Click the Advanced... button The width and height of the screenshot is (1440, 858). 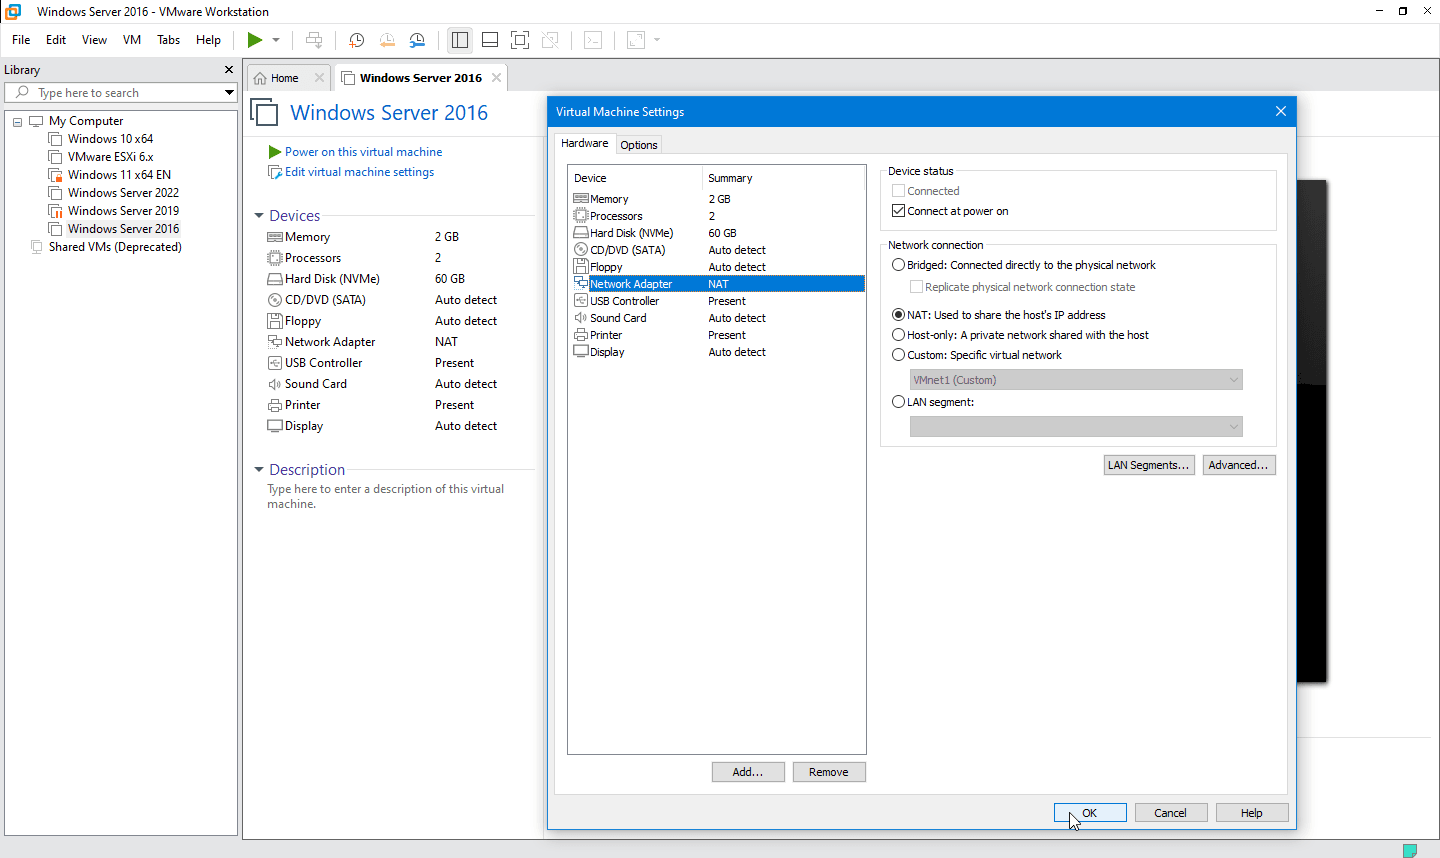coord(1238,465)
